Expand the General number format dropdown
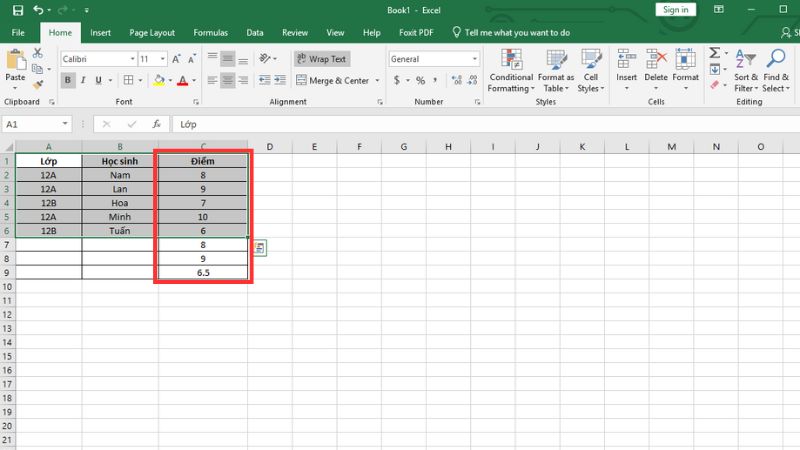The width and height of the screenshot is (800, 450). point(475,60)
